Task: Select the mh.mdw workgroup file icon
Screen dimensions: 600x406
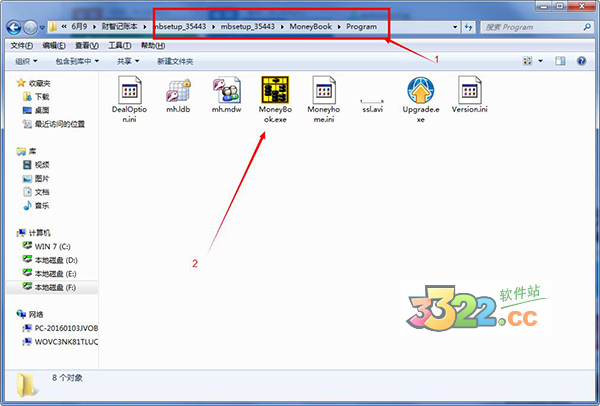Action: (227, 90)
